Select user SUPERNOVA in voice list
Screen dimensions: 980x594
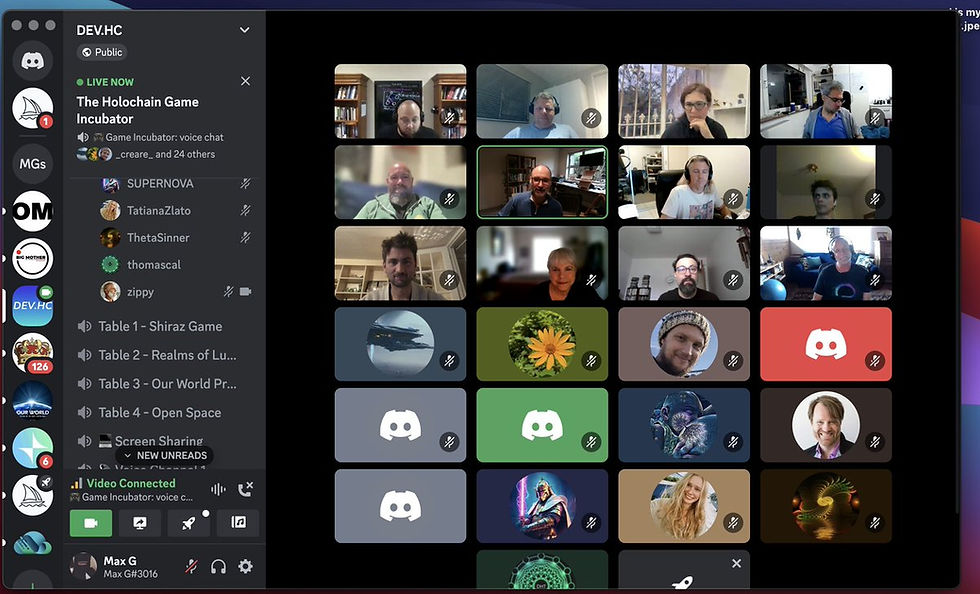(160, 184)
